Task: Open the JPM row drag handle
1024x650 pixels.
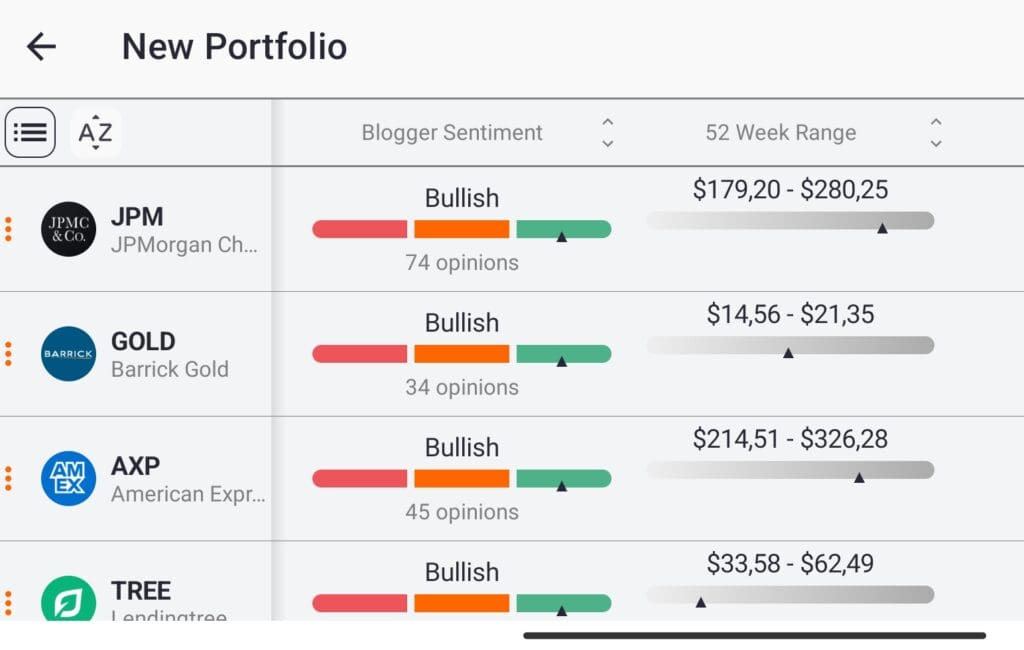Action: pos(9,228)
